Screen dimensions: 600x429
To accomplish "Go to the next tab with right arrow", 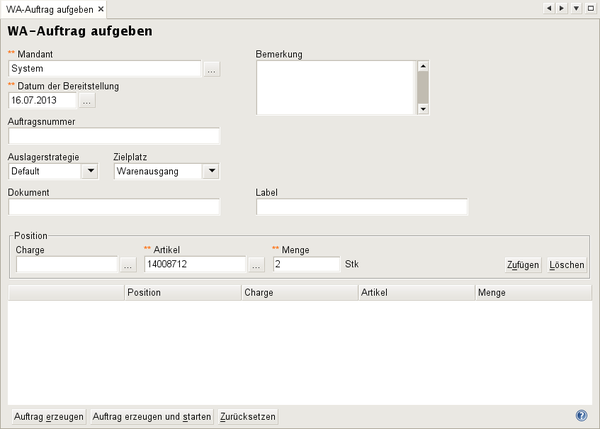I will pyautogui.click(x=561, y=8).
